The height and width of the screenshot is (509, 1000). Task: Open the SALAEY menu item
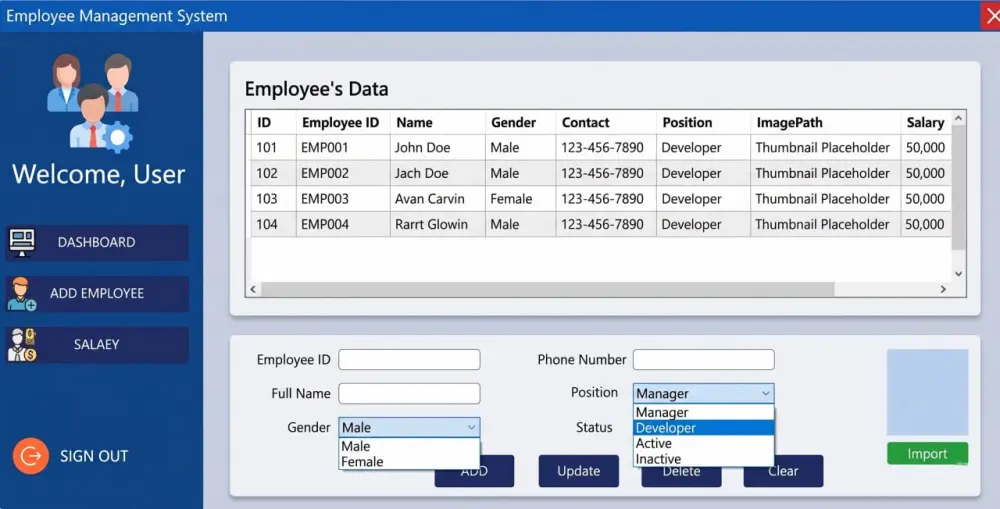pyautogui.click(x=98, y=344)
